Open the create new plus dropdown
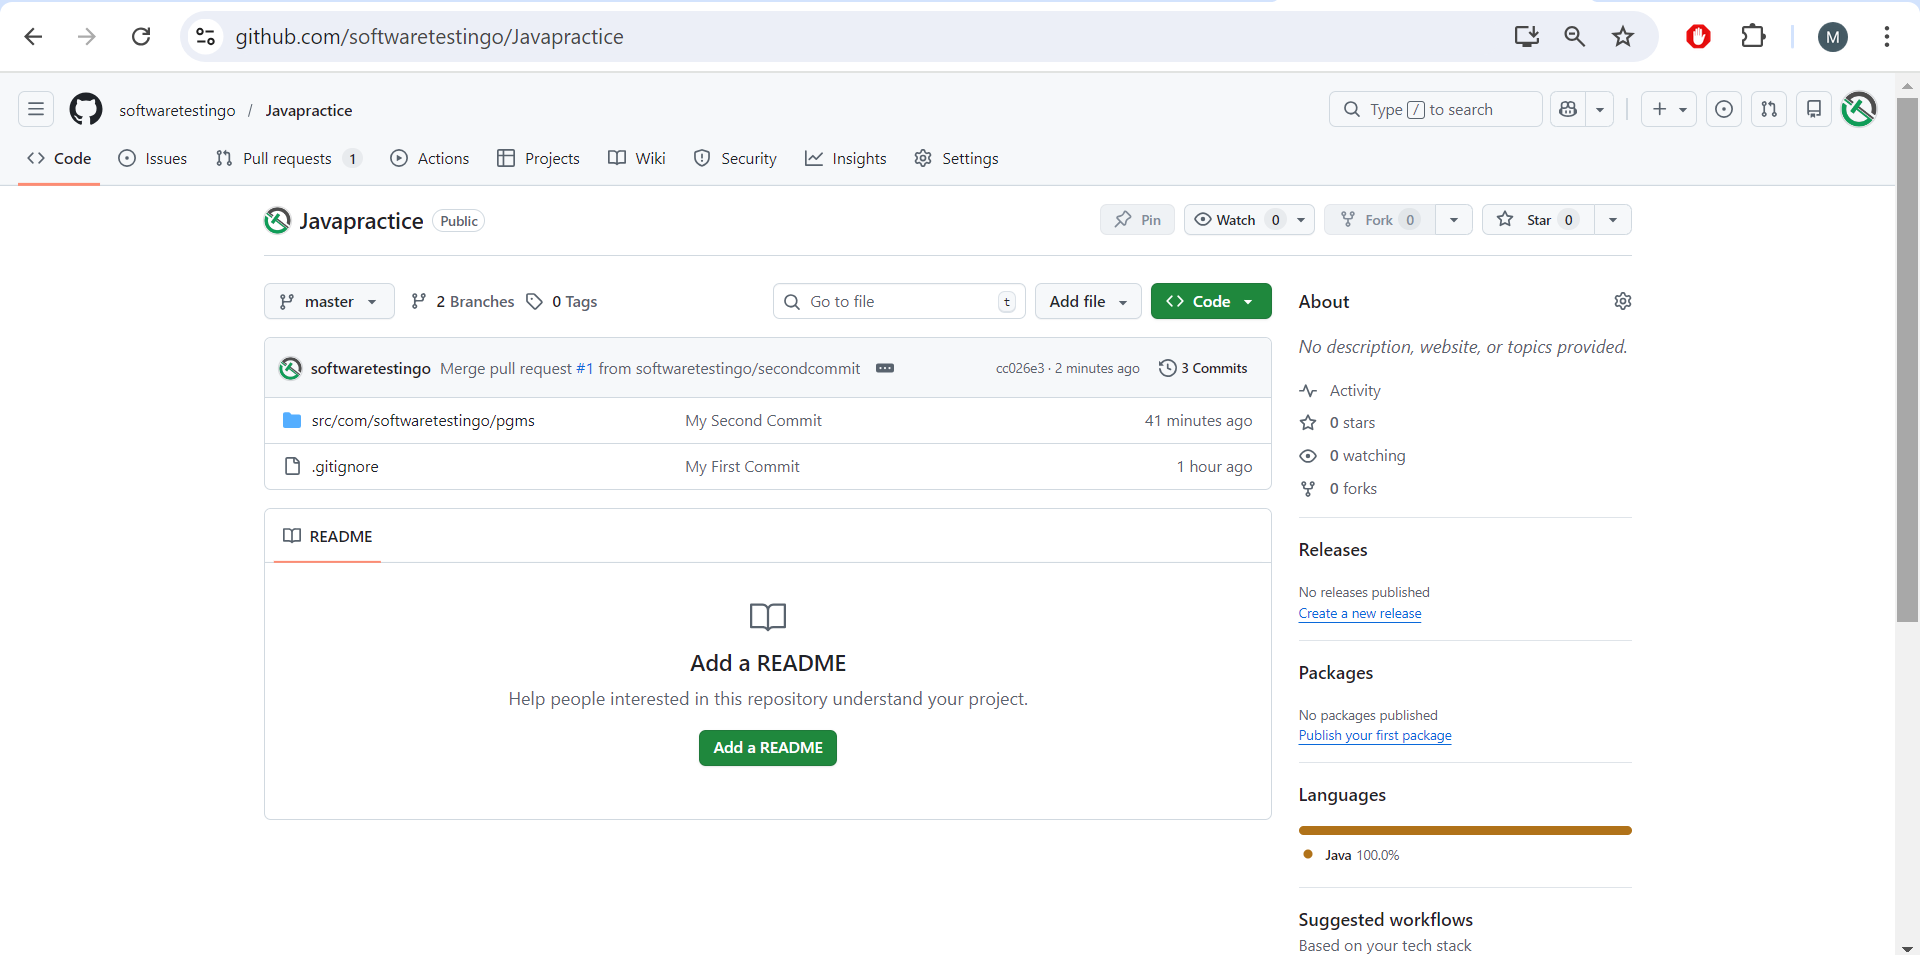The width and height of the screenshot is (1920, 955). [1669, 109]
